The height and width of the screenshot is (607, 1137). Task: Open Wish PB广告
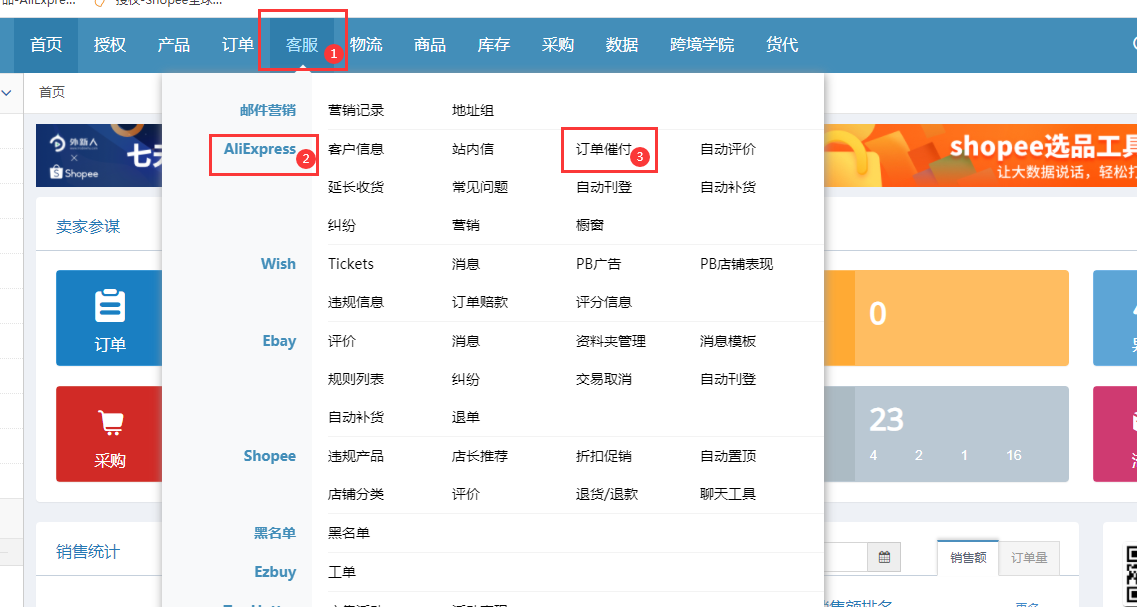tap(598, 264)
